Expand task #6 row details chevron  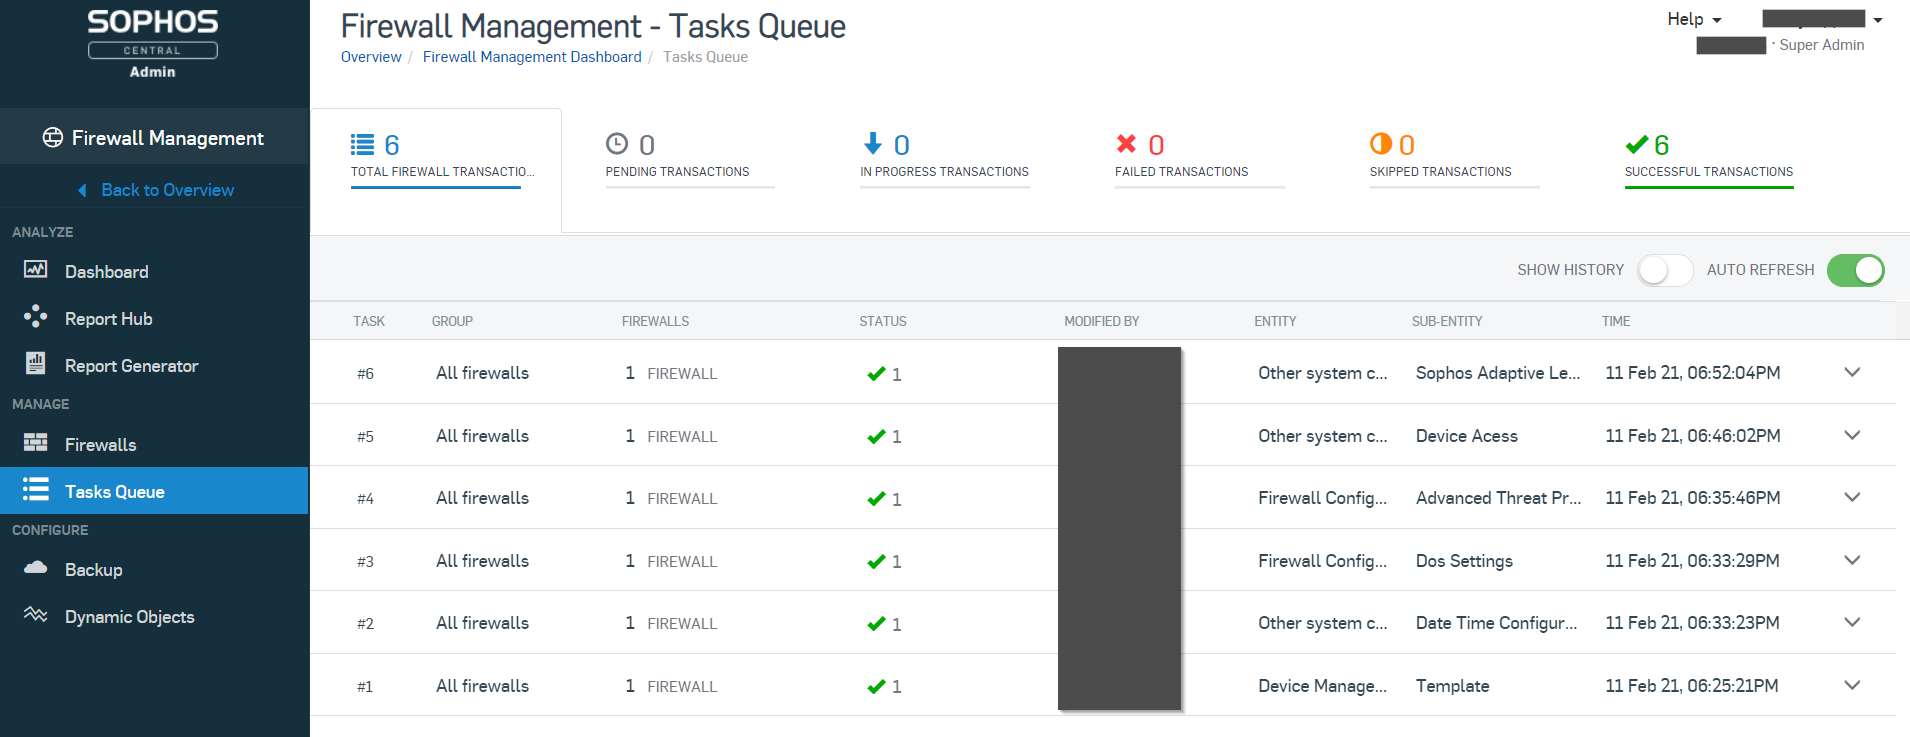pyautogui.click(x=1852, y=372)
